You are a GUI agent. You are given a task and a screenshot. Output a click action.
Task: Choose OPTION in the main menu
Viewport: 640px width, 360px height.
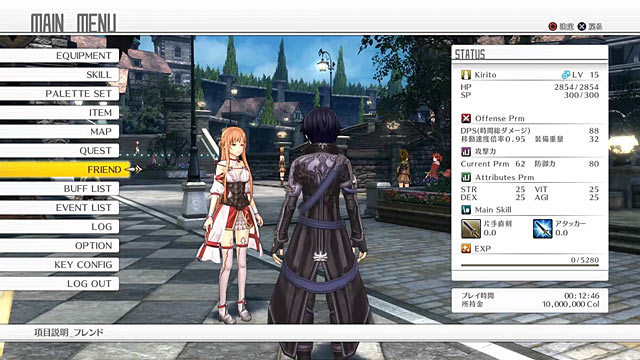pyautogui.click(x=60, y=245)
